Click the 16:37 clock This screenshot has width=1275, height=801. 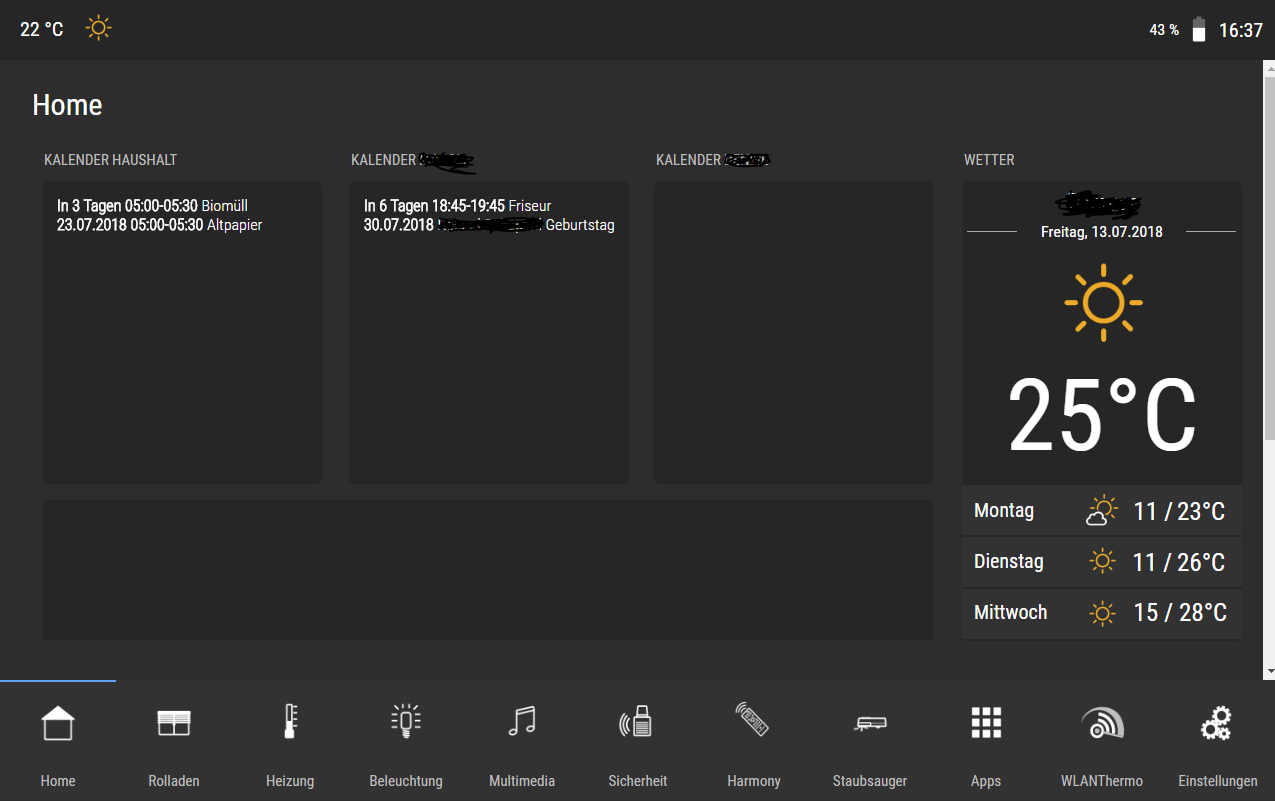point(1241,30)
